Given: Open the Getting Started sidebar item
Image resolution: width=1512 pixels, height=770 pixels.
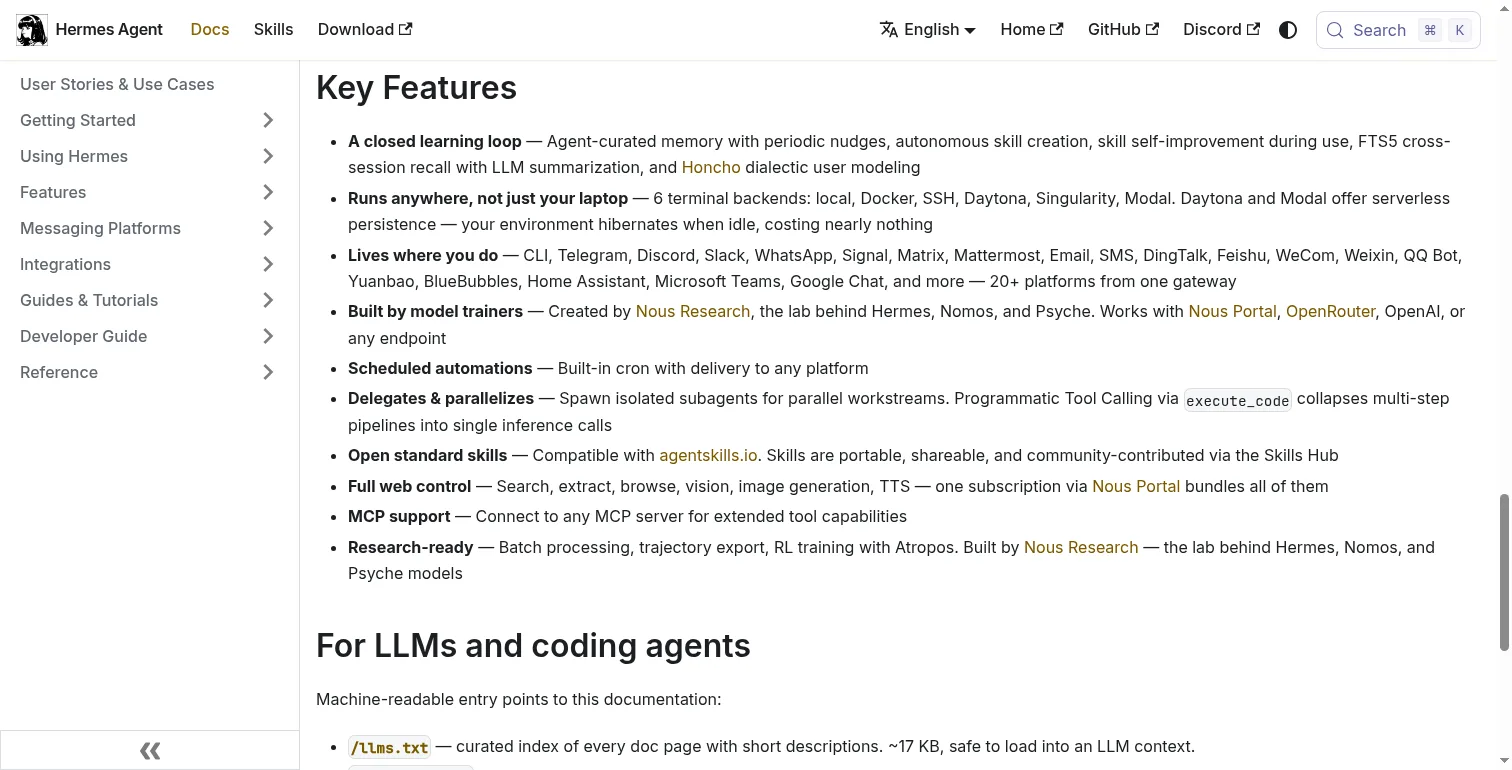Looking at the screenshot, I should (78, 120).
